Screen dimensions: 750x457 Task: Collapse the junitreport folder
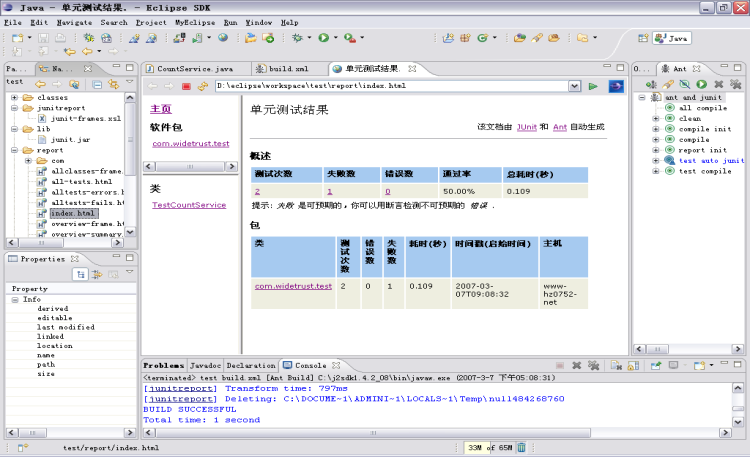tap(15, 108)
